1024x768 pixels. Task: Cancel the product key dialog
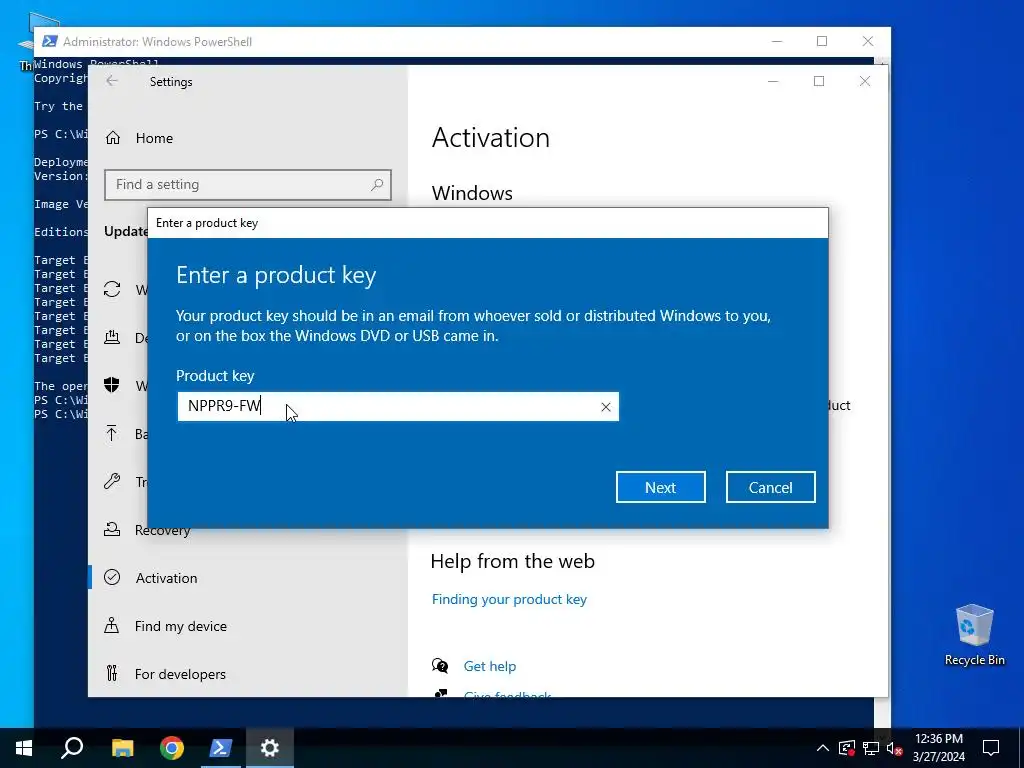[770, 487]
